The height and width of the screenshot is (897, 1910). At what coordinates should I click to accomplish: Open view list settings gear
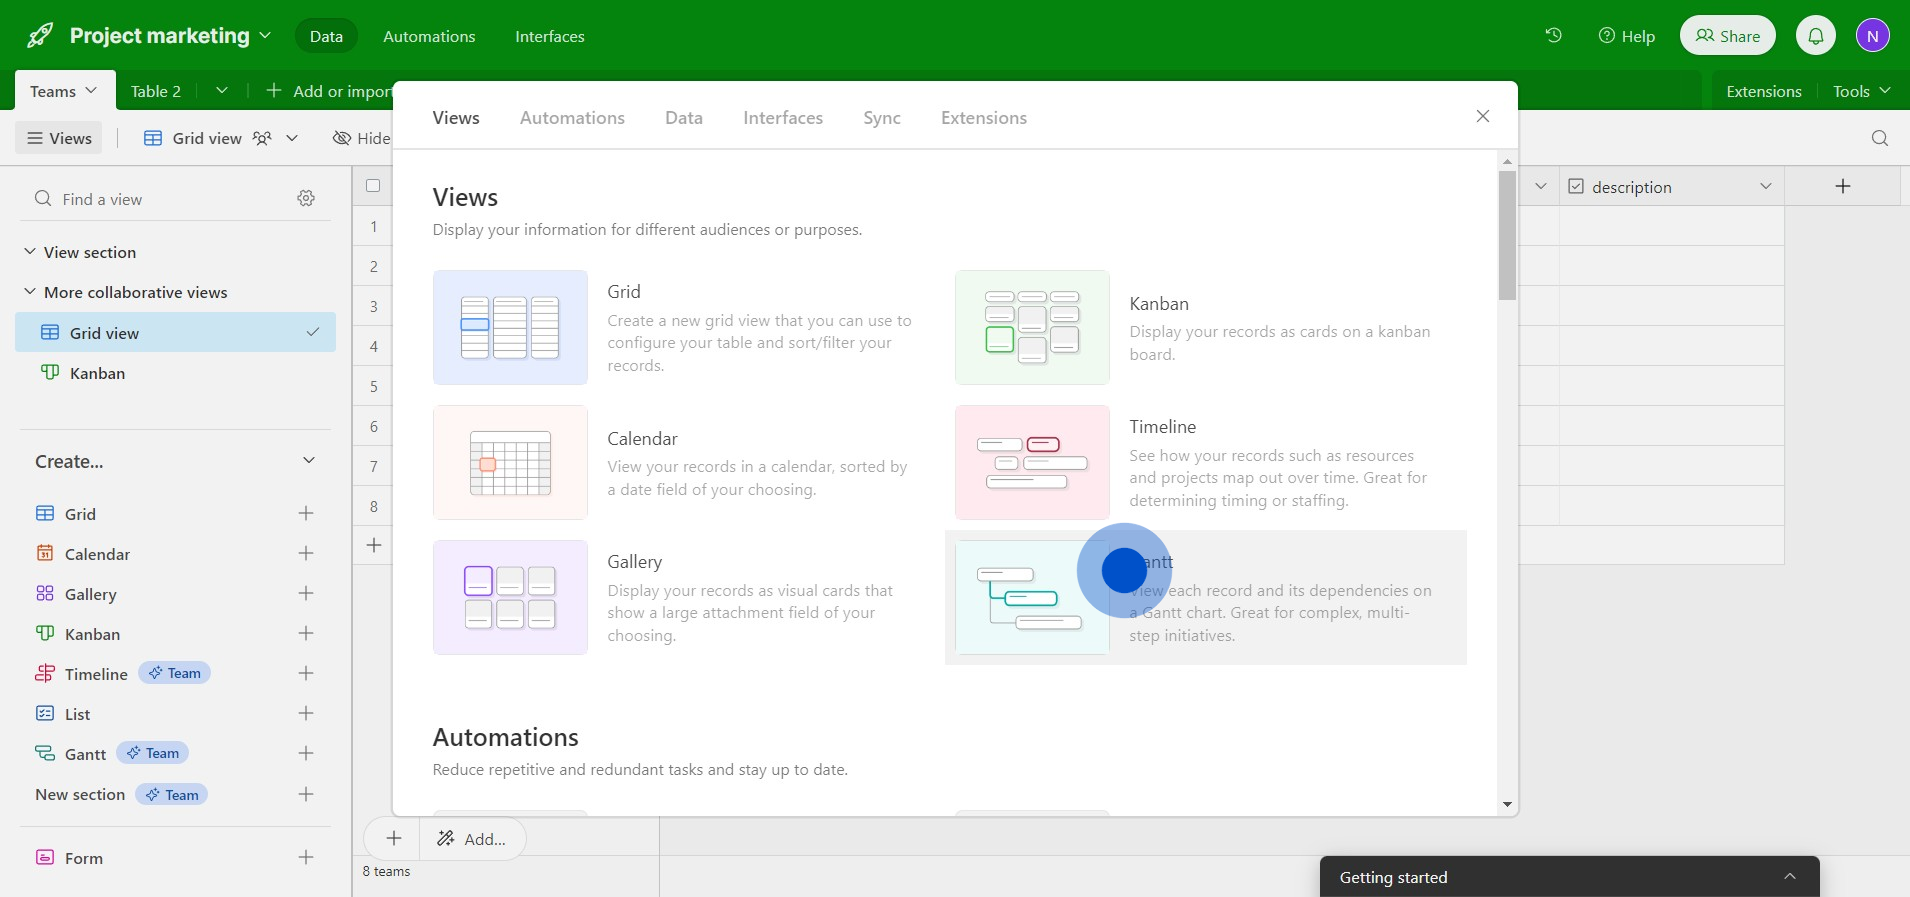(x=306, y=198)
